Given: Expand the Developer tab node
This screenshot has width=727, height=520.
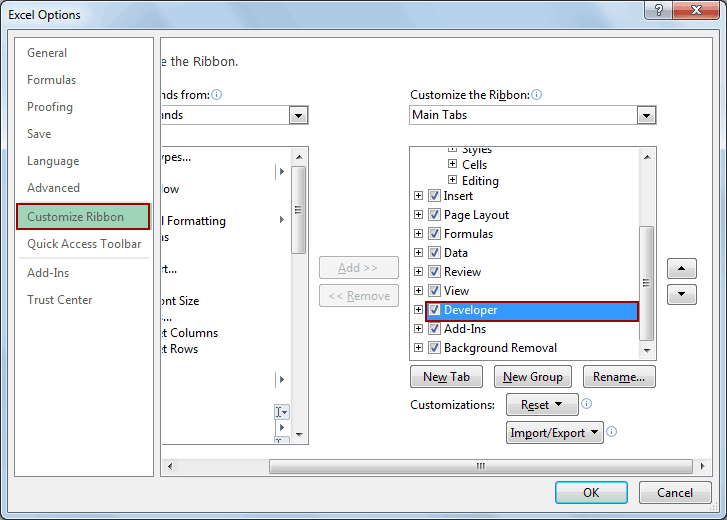Looking at the screenshot, I should coord(418,310).
